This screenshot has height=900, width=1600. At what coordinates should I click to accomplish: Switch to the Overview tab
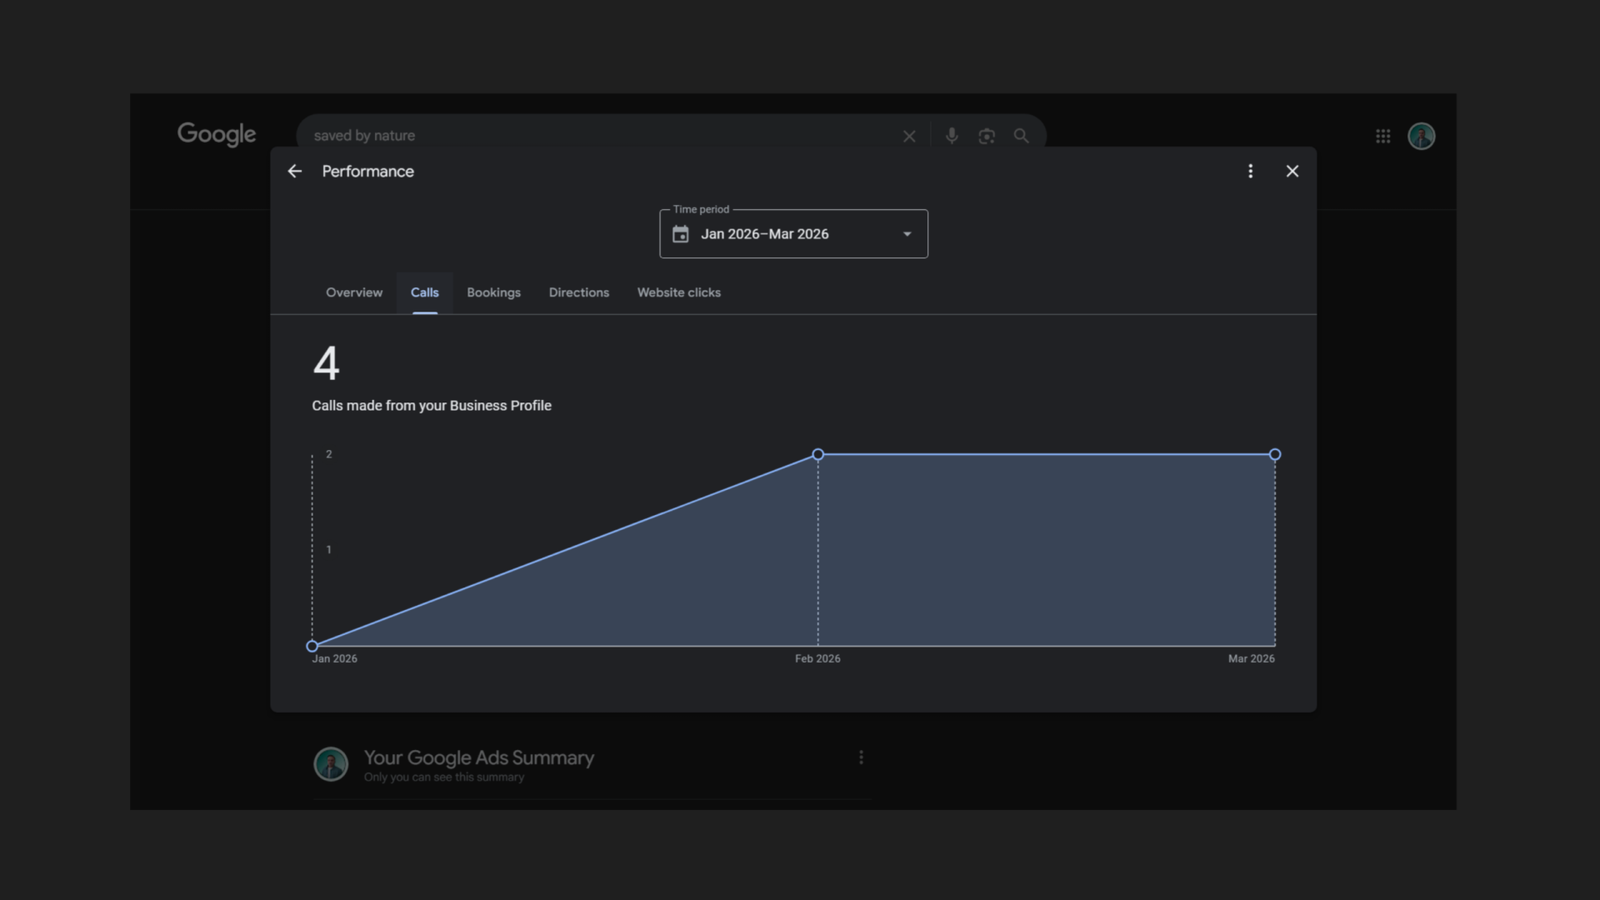[x=353, y=292]
